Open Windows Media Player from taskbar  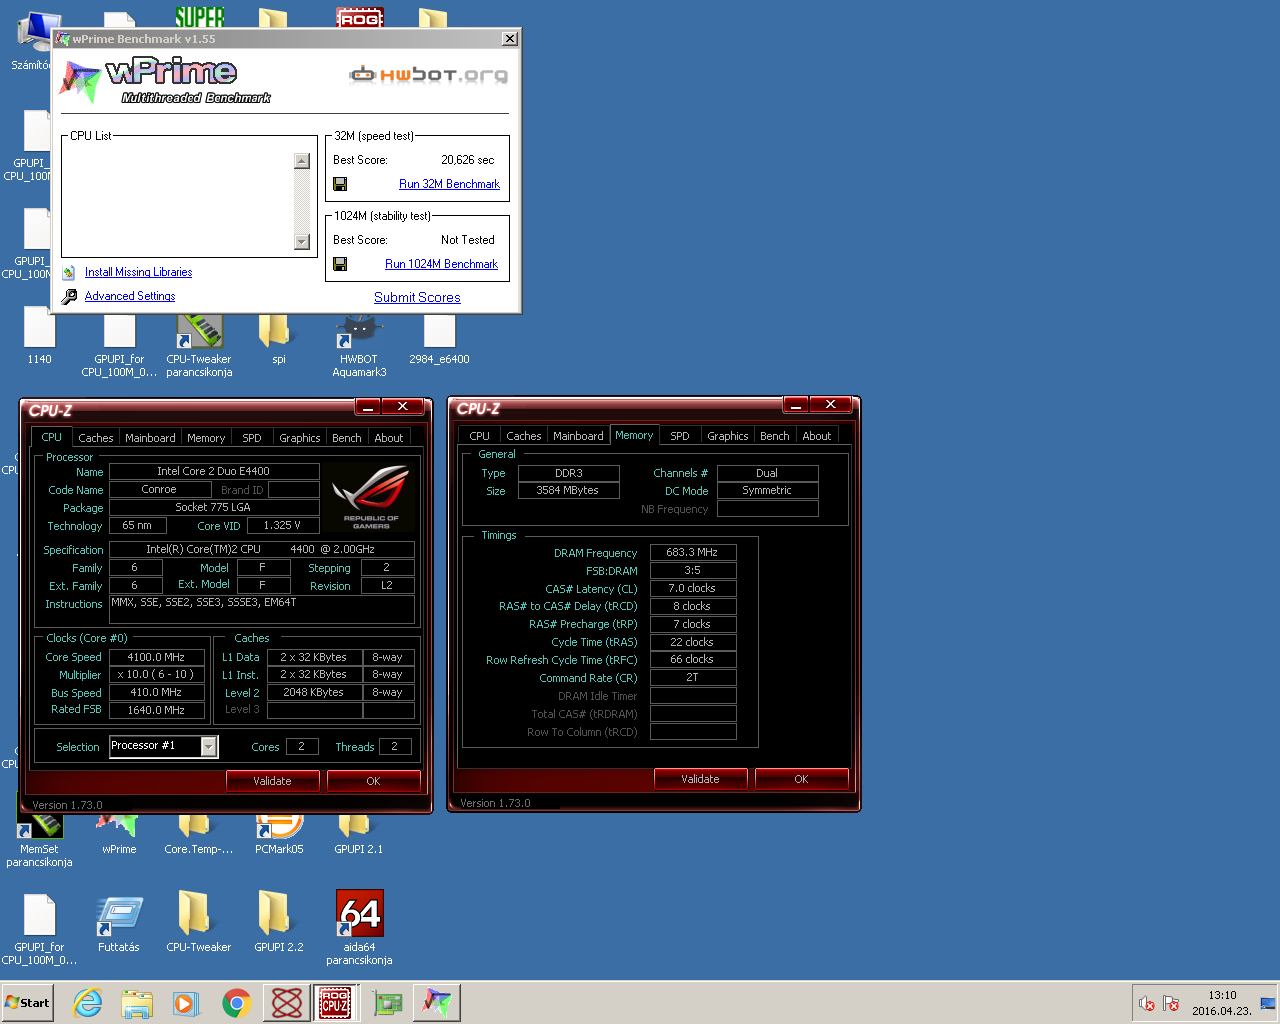tap(187, 1003)
